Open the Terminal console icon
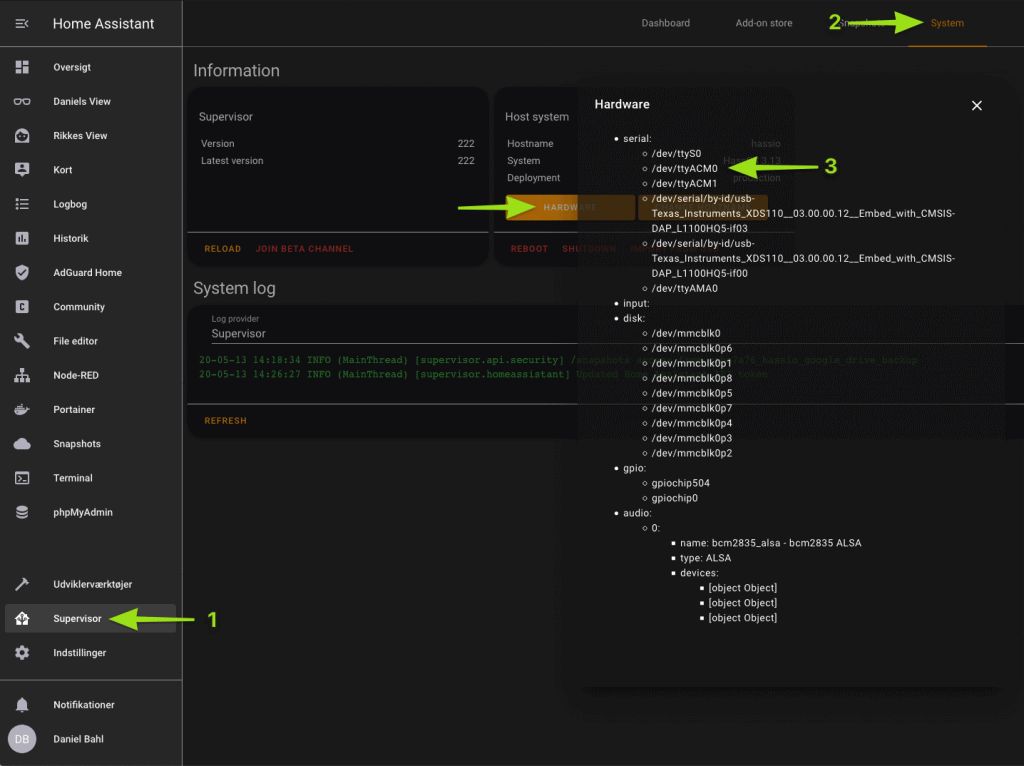The height and width of the screenshot is (766, 1024). [22, 478]
